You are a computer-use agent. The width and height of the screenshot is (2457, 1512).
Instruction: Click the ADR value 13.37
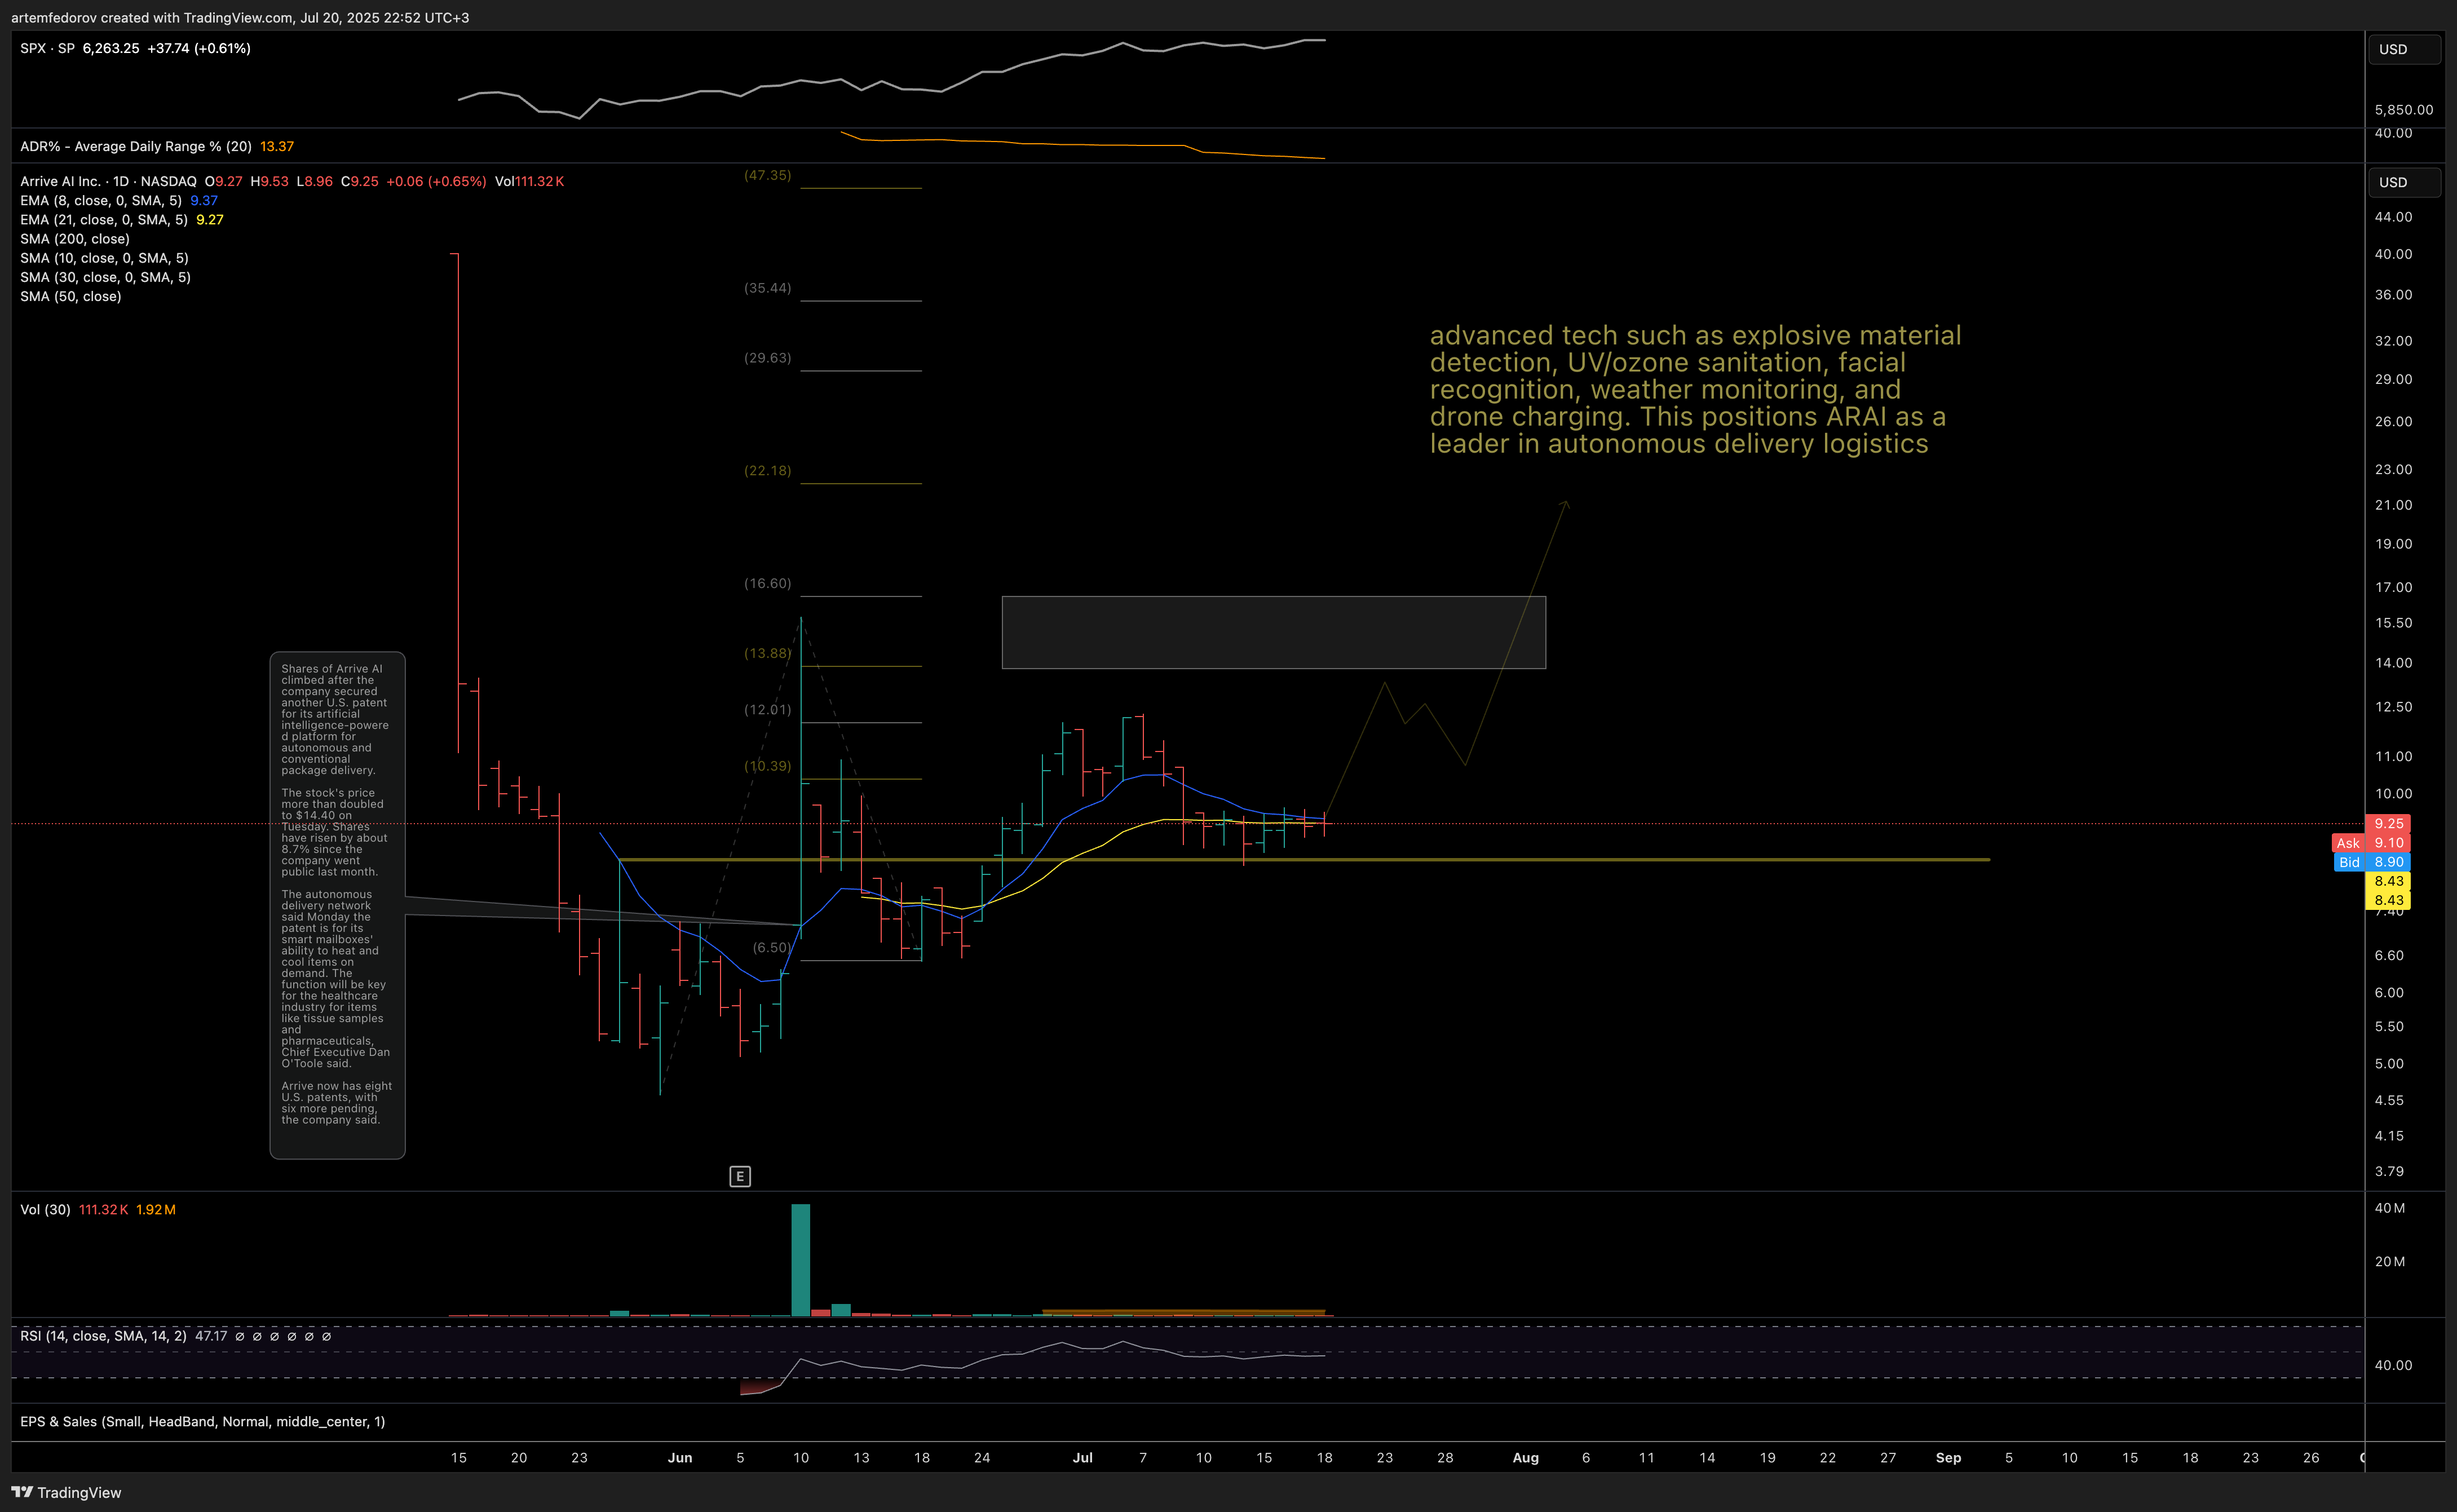pos(277,146)
